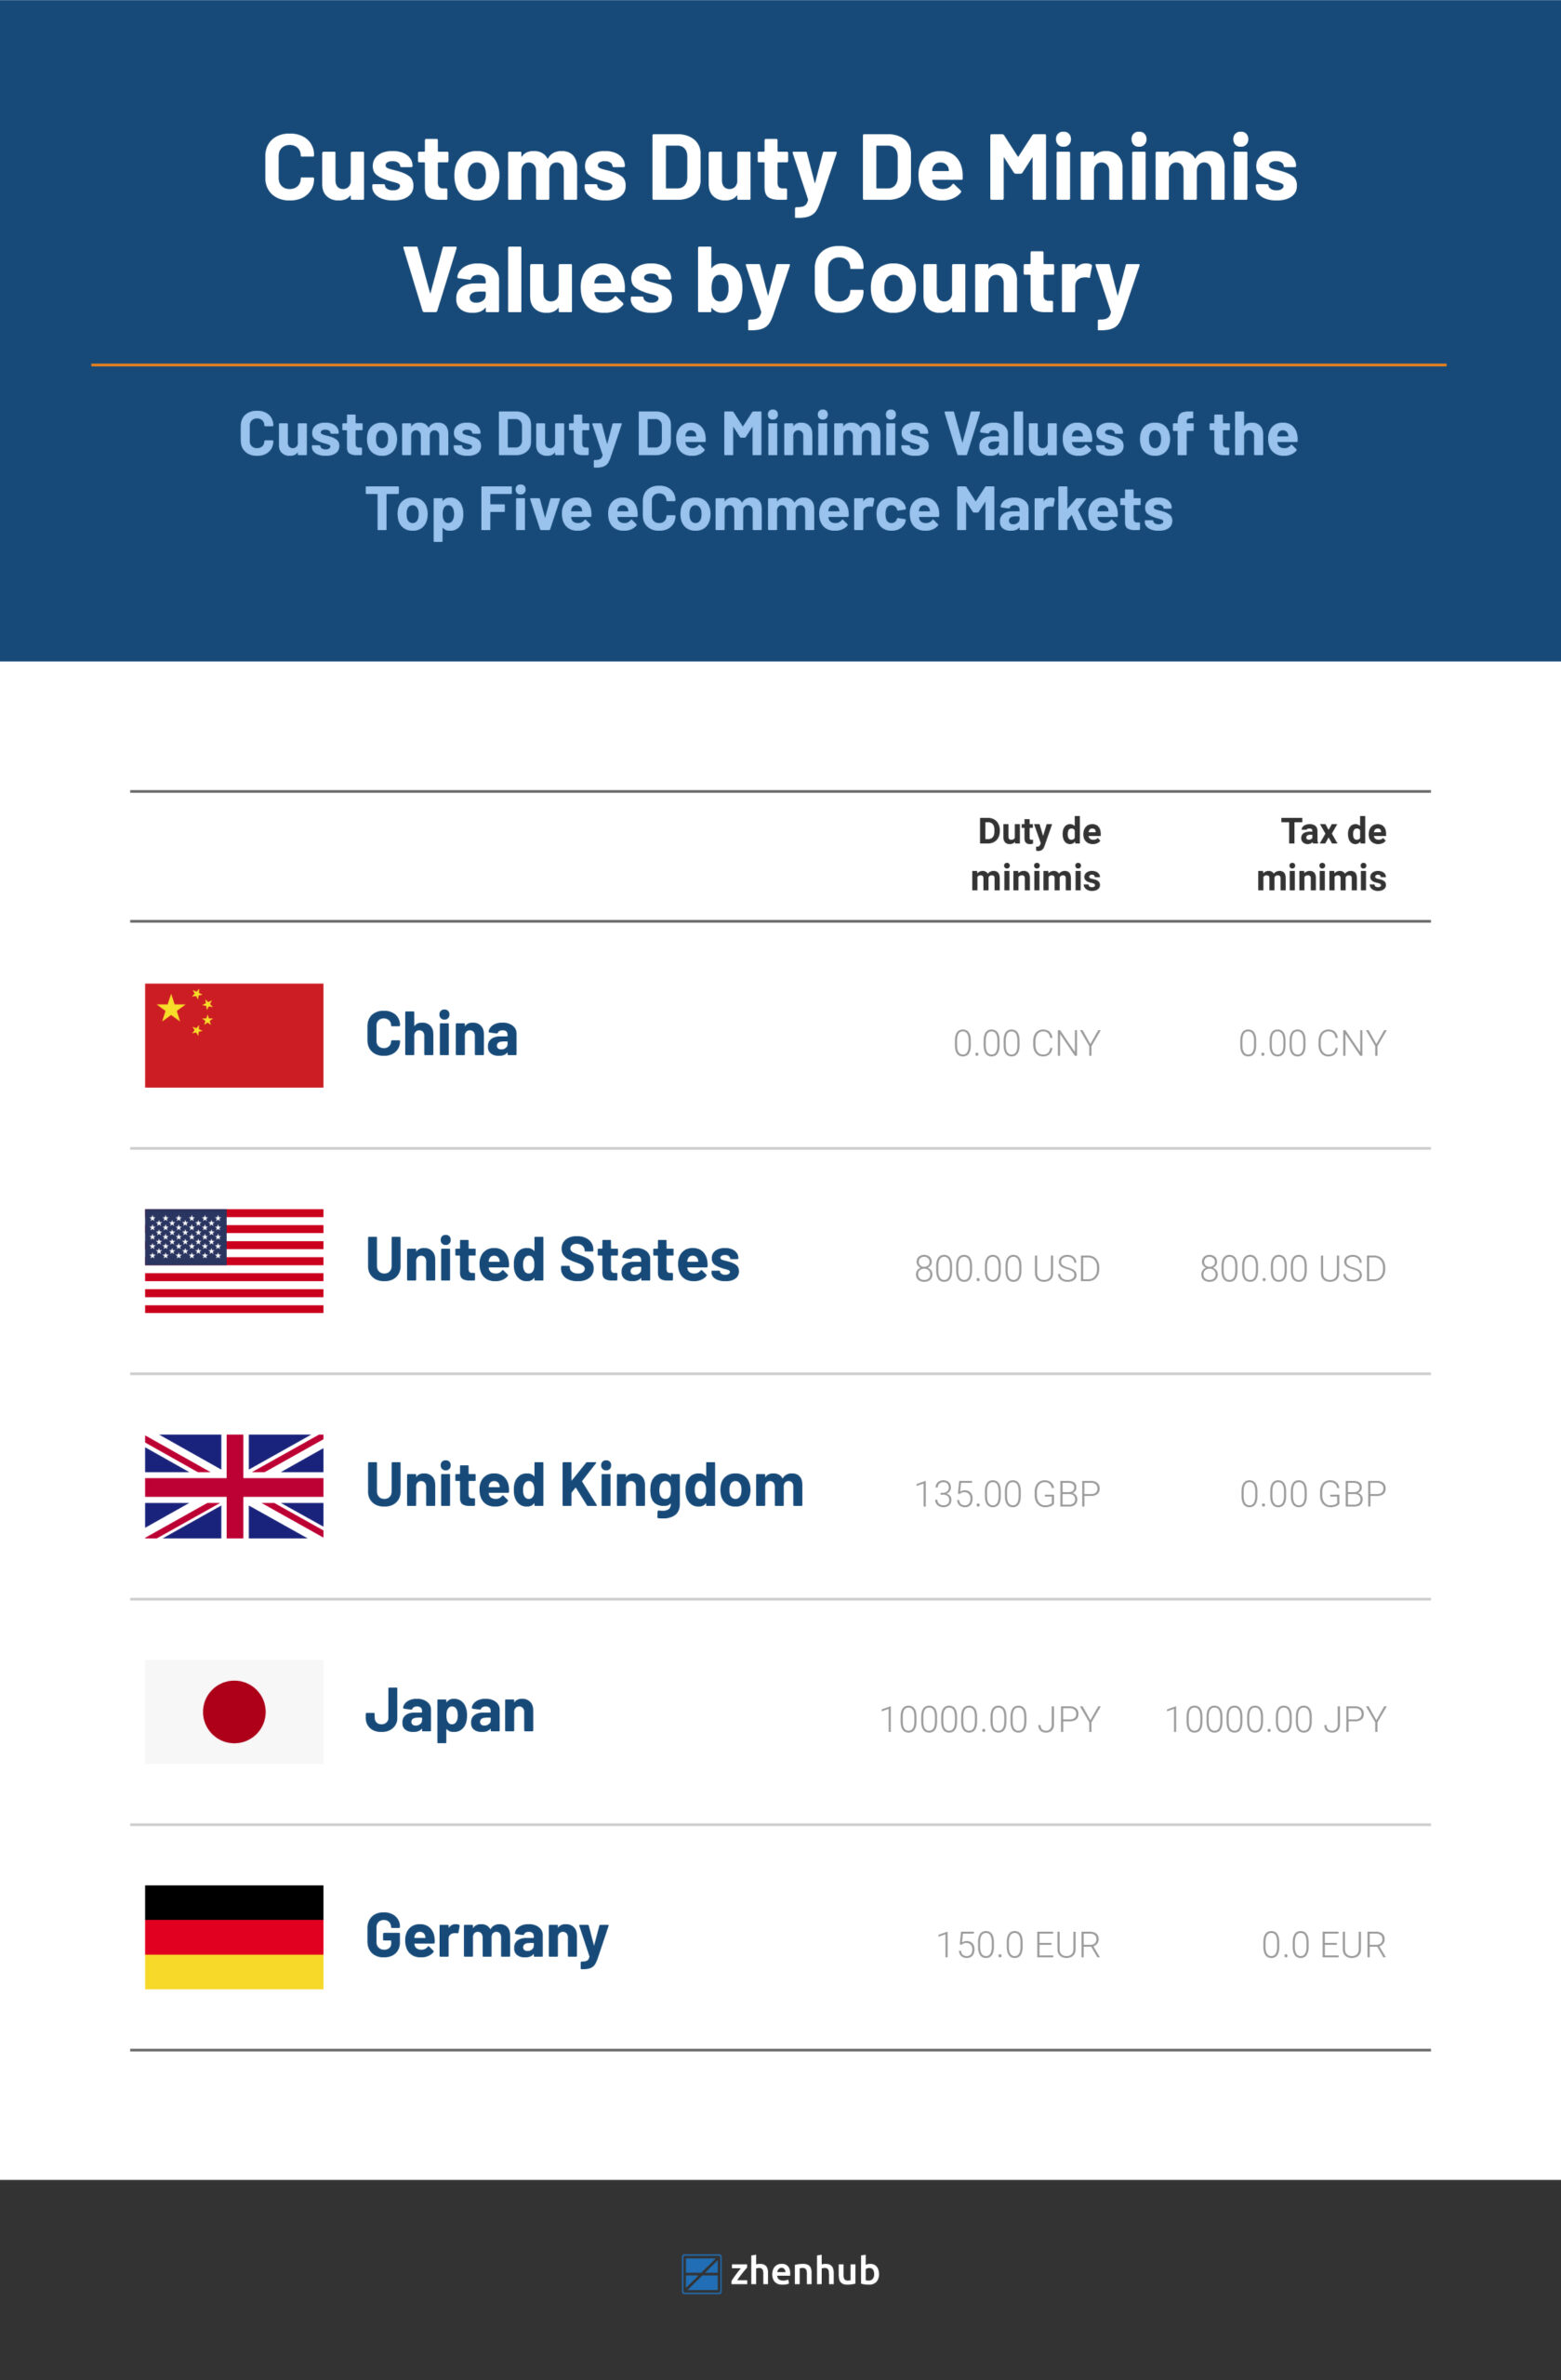Click the Duty de minimis column header
This screenshot has width=1561, height=2380.
(x=1036, y=854)
